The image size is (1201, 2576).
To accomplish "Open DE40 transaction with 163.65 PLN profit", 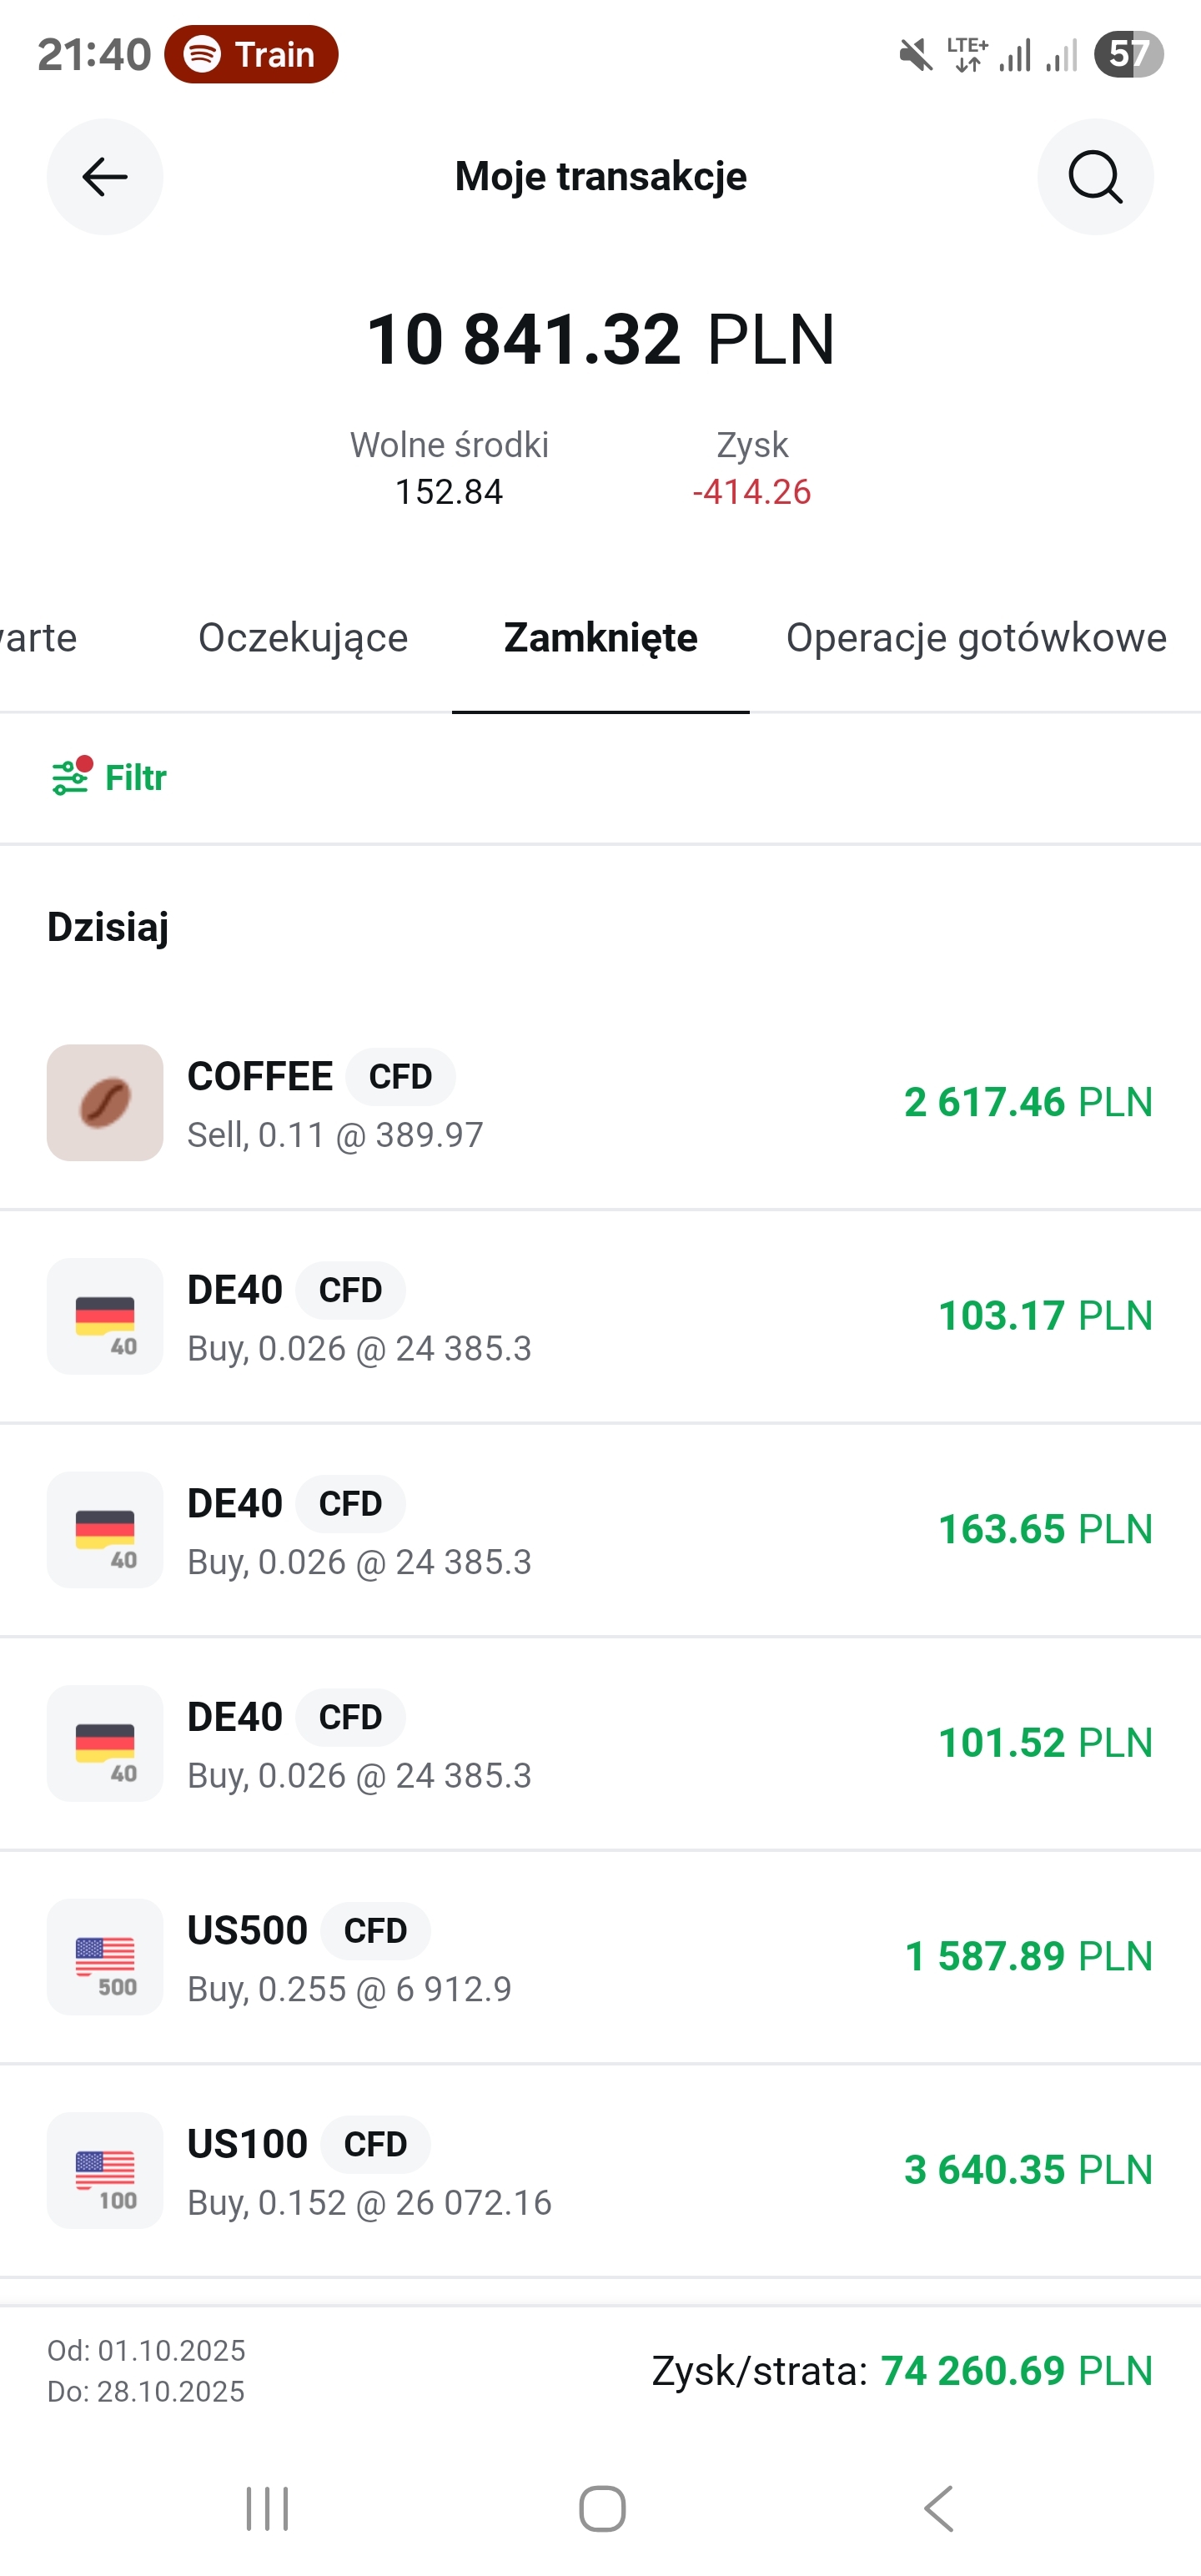I will pos(600,1530).
